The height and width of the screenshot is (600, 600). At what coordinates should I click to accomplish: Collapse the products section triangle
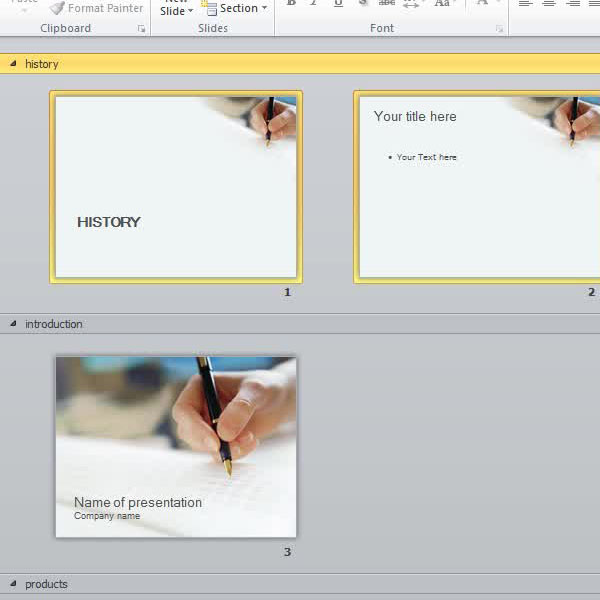(13, 584)
